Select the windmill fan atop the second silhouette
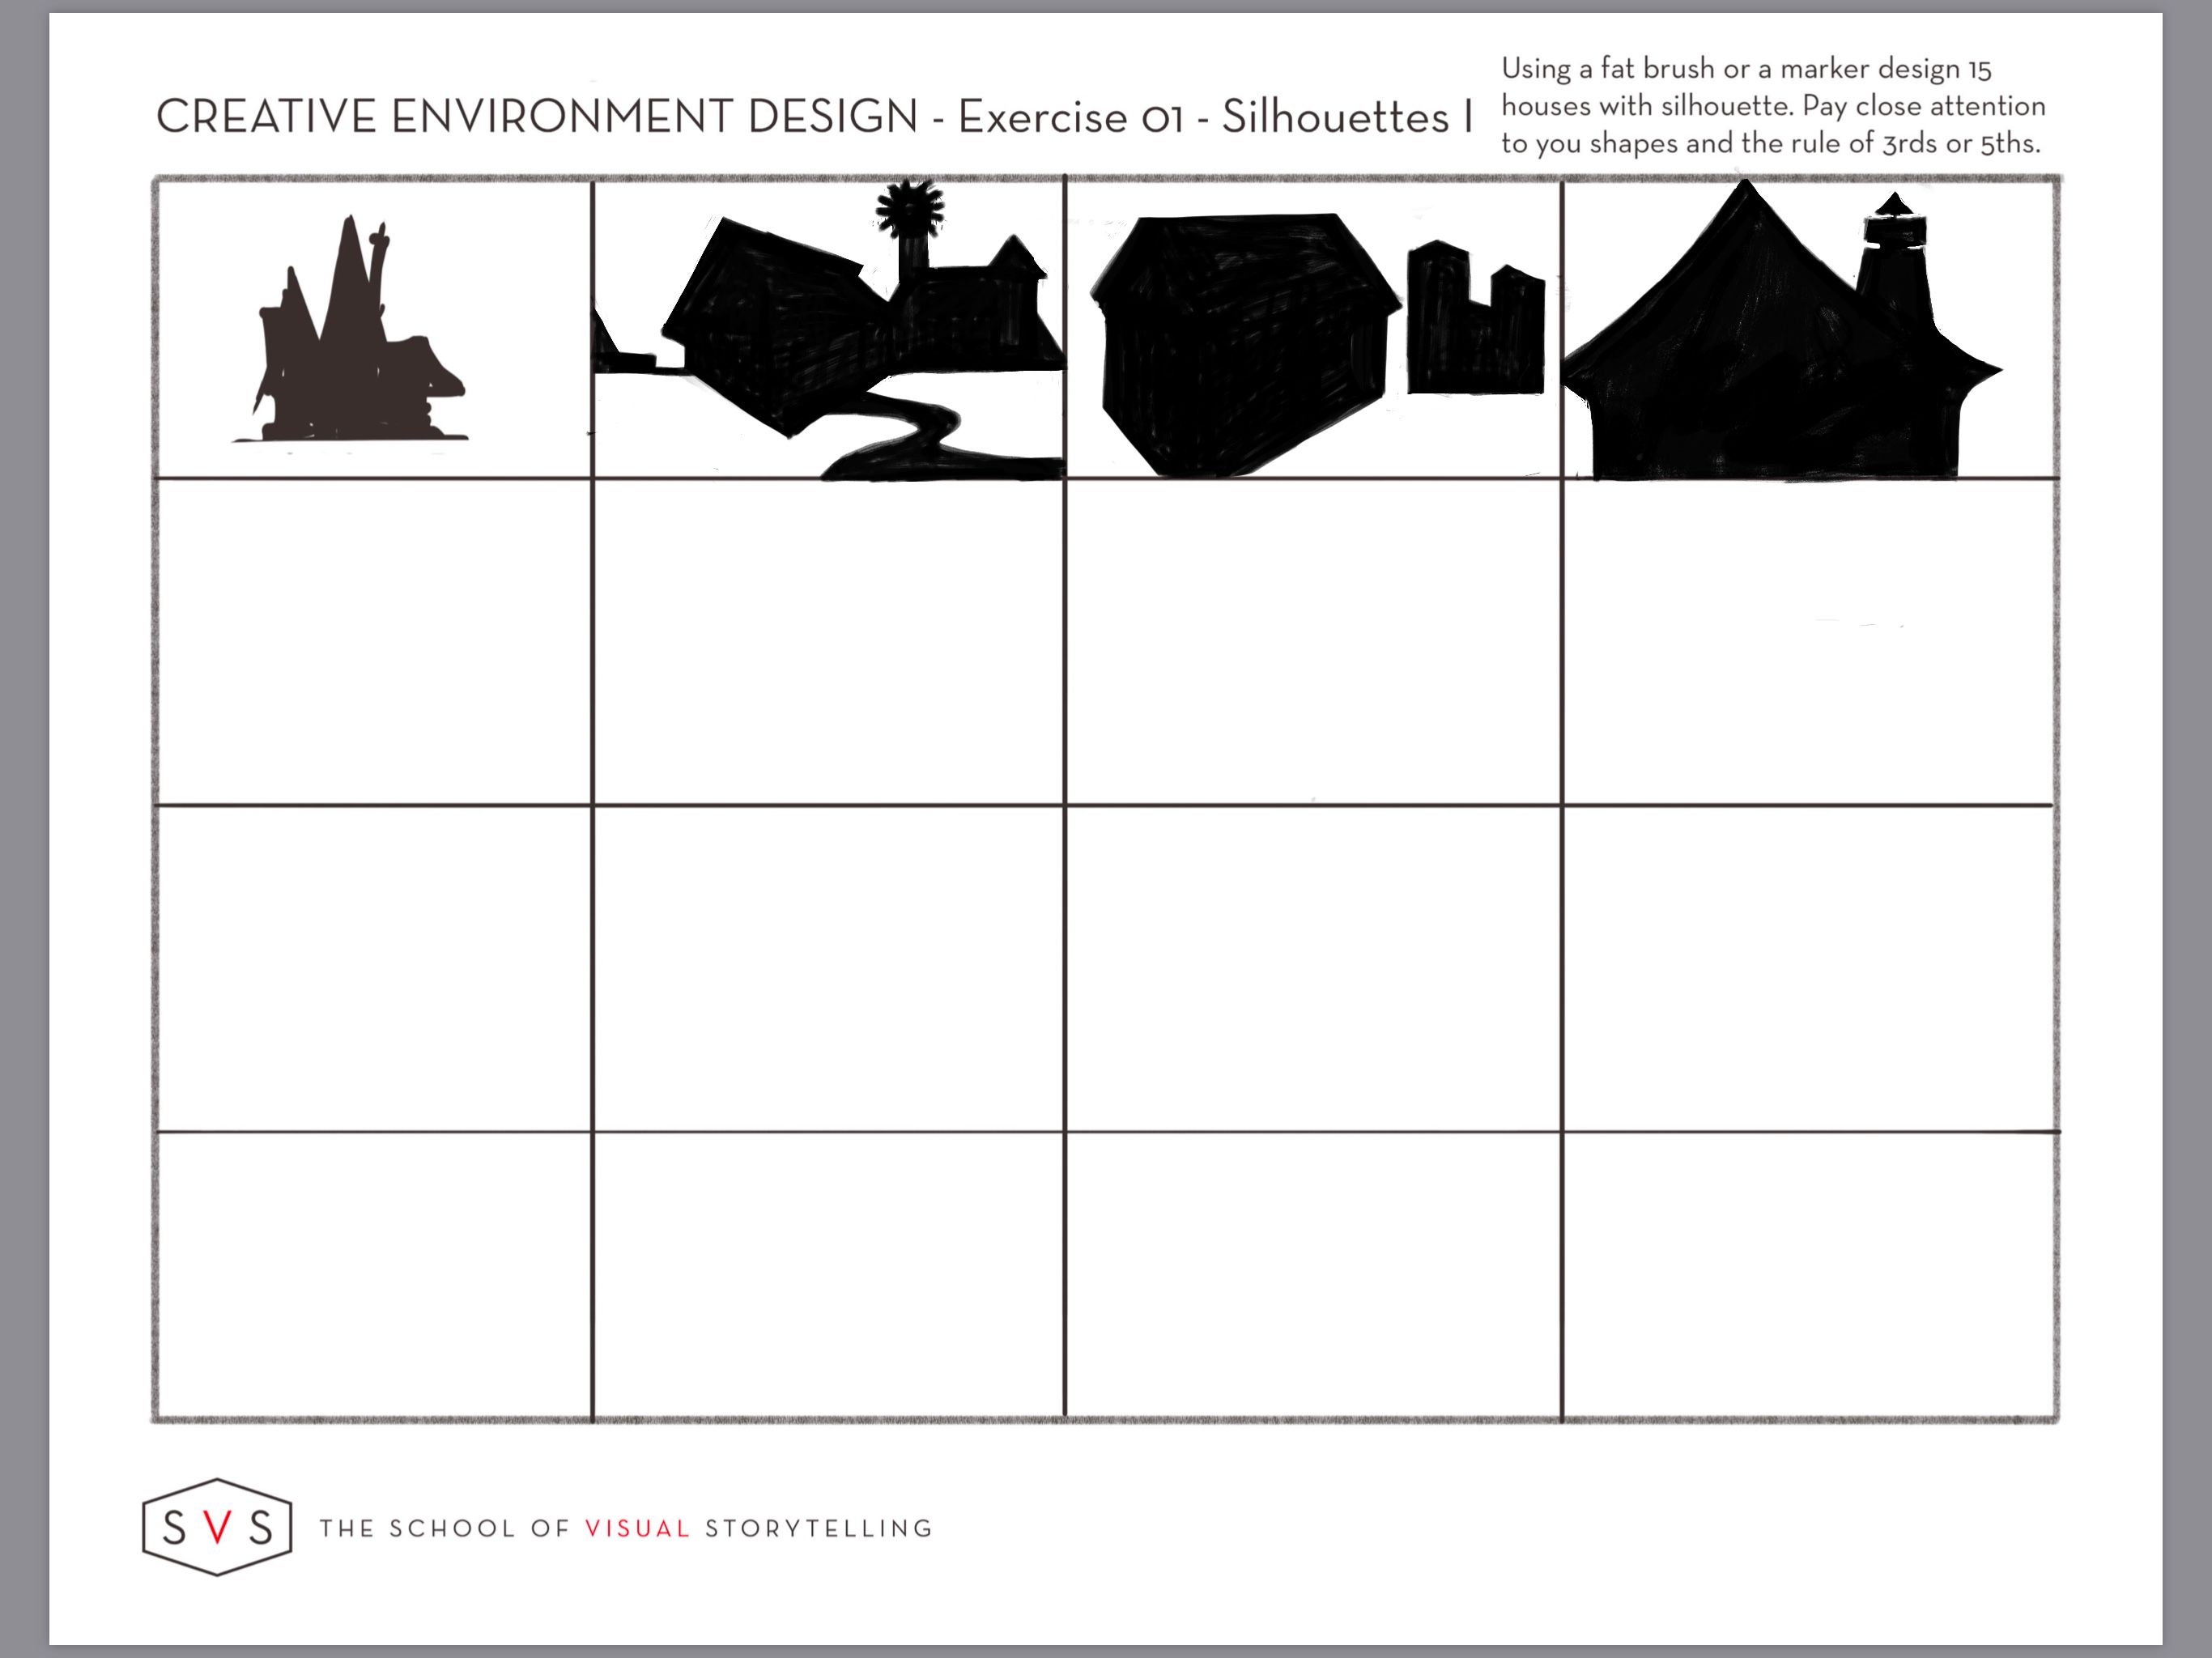Viewport: 2212px width, 1658px height. [909, 207]
